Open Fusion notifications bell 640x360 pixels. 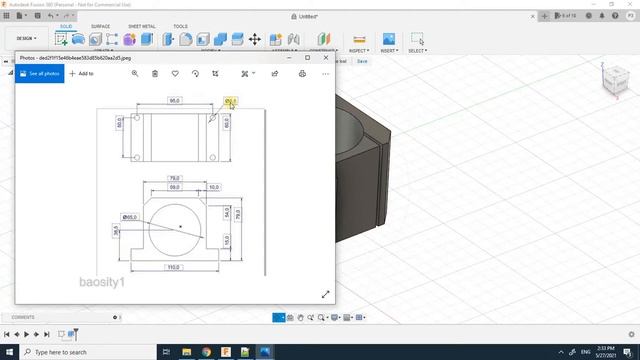(x=602, y=16)
